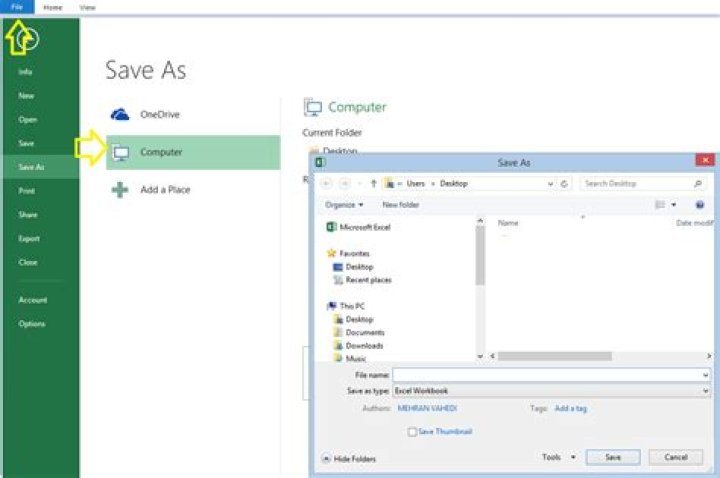Toggle the Save Thumbnail checkbox
This screenshot has width=720, height=478.
pos(412,432)
